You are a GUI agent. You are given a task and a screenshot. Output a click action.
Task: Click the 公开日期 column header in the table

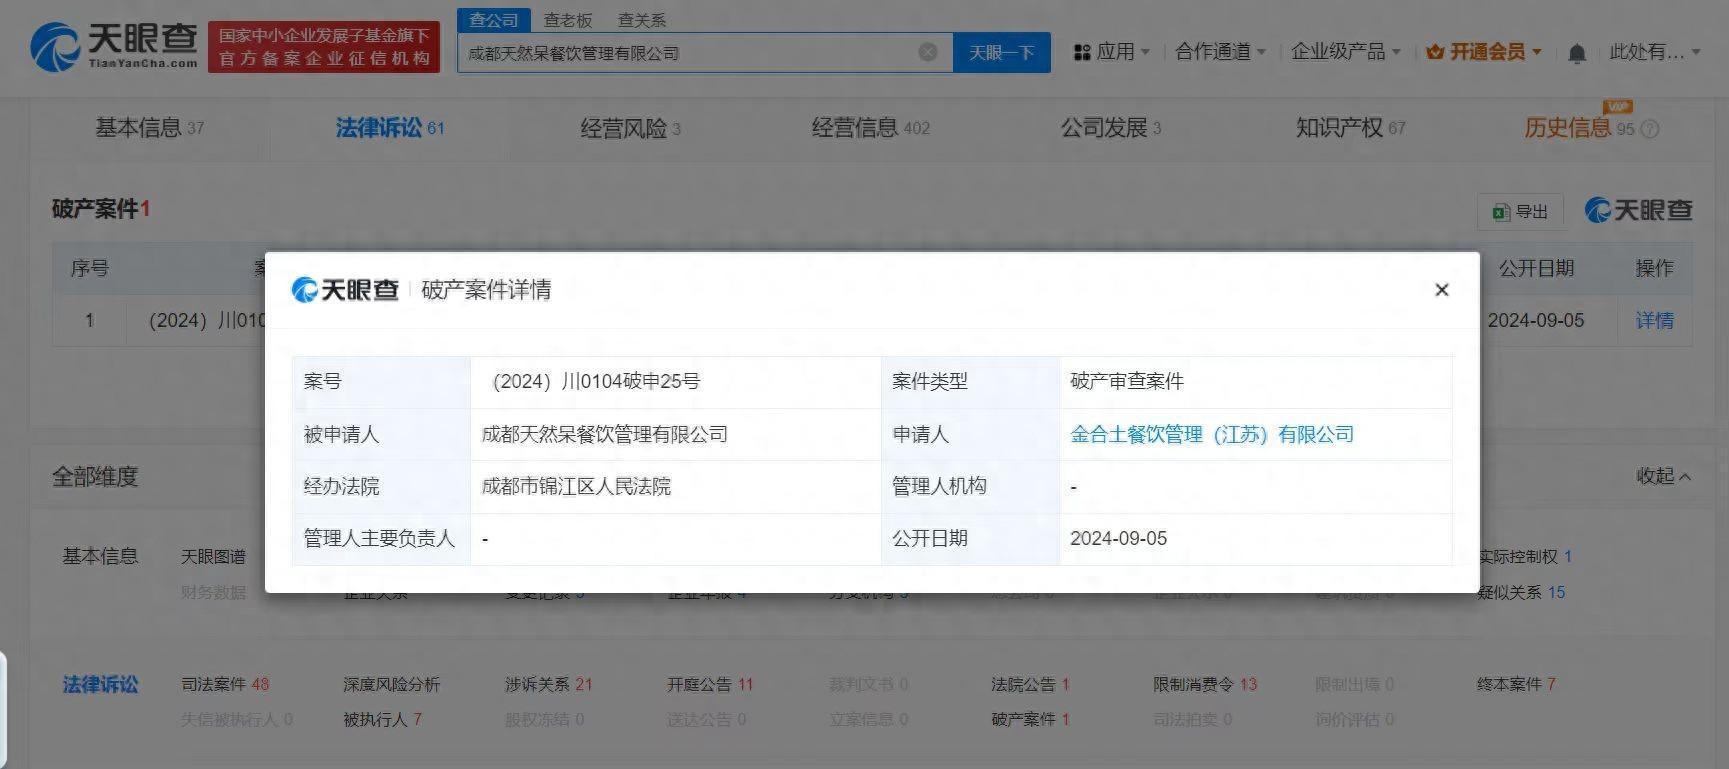point(1536,268)
